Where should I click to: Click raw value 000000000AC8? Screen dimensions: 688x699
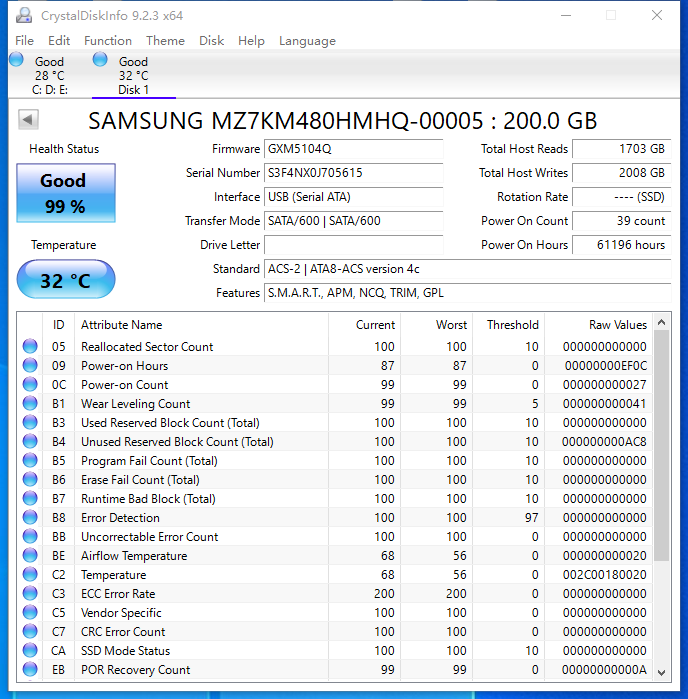click(x=604, y=441)
